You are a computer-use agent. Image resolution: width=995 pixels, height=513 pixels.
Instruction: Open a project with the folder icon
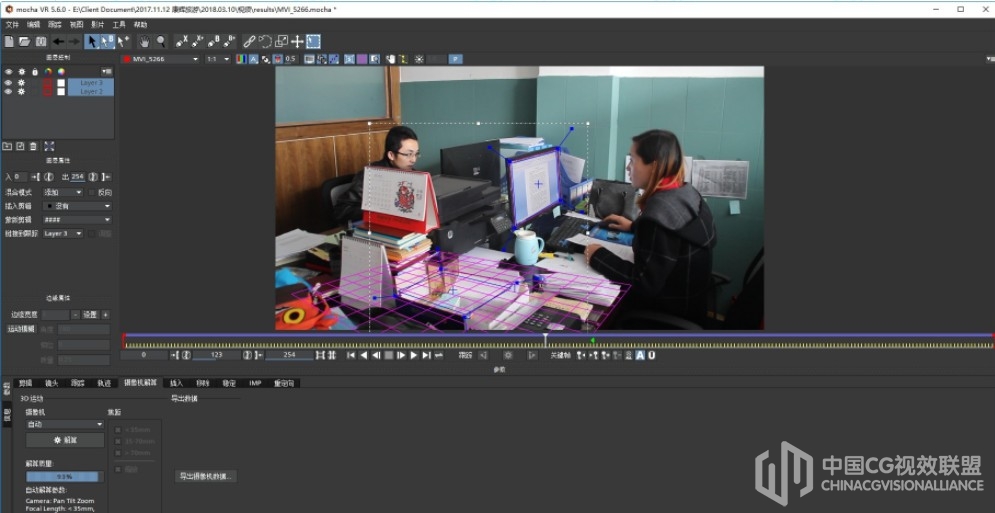24,42
